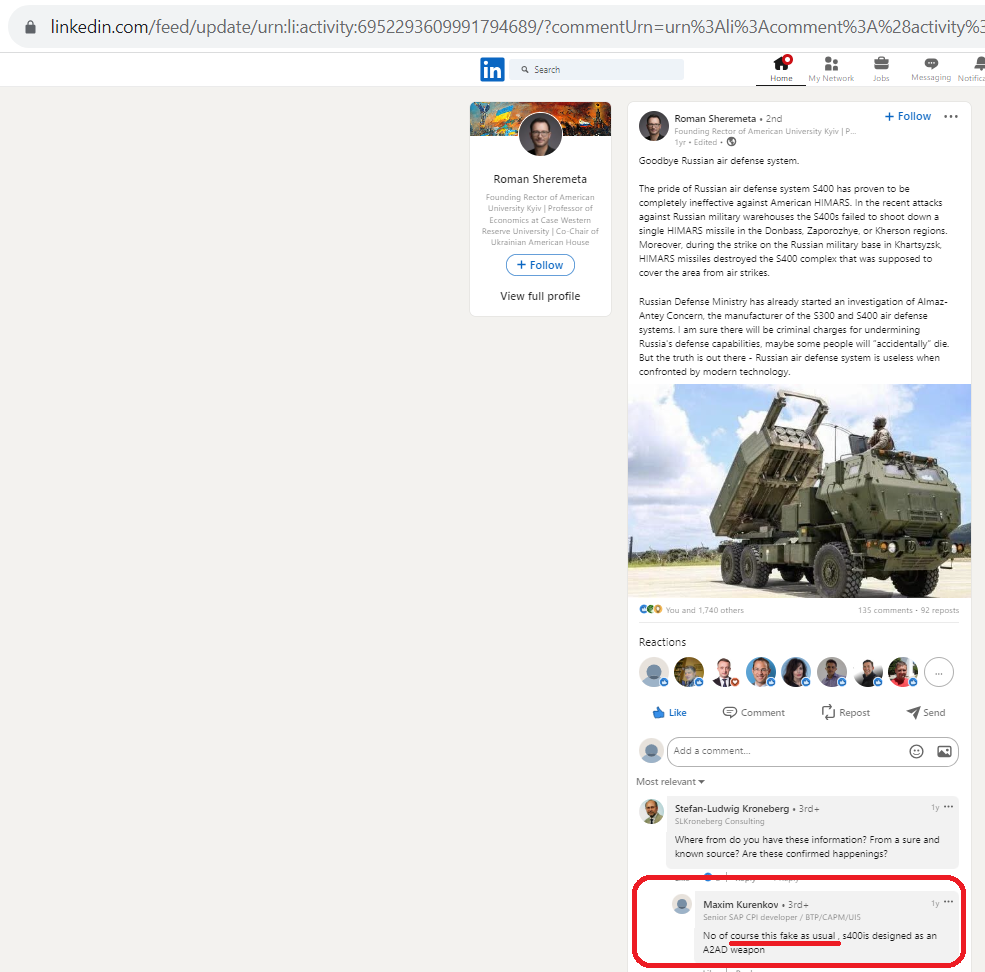Viewport: 985px width, 972px height.
Task: Click the Like button
Action: (x=670, y=713)
